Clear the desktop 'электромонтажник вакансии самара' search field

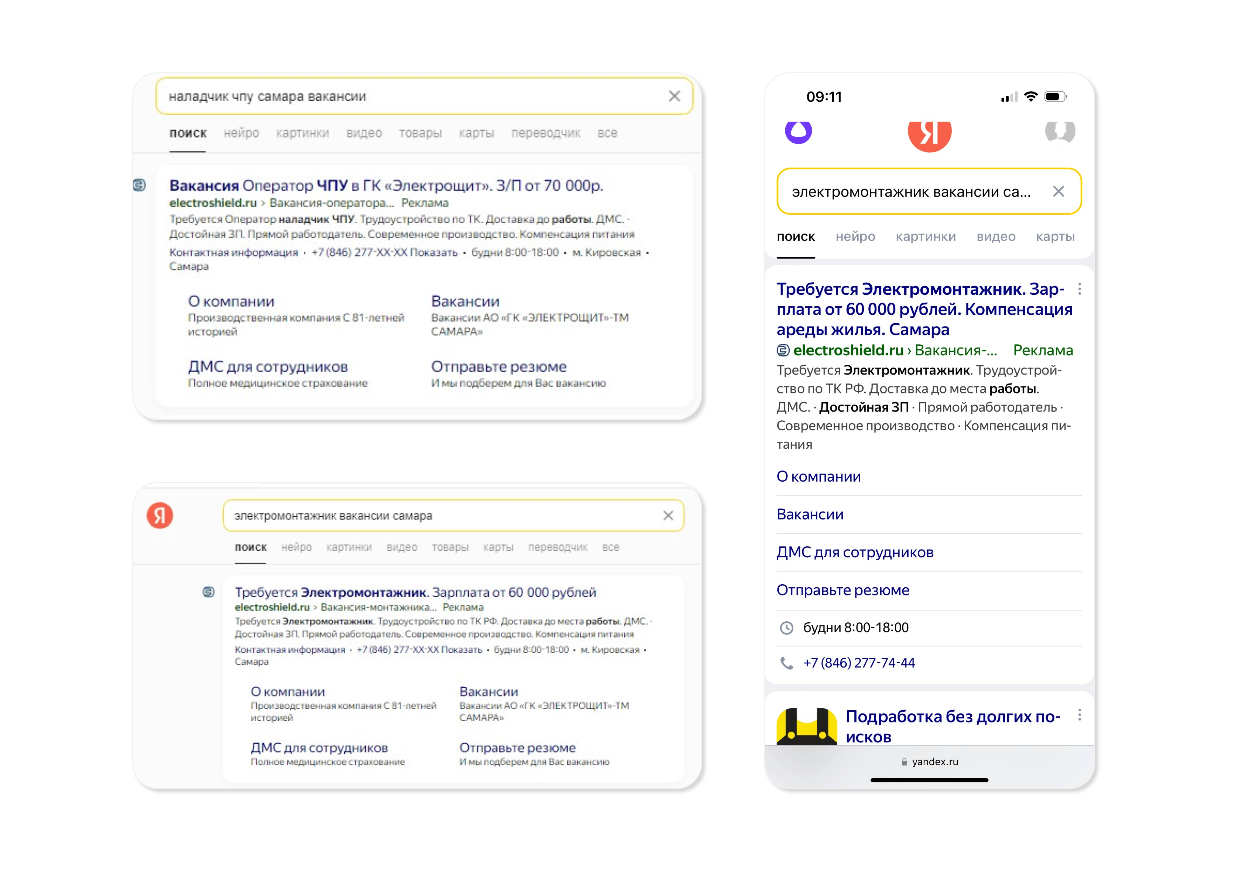click(x=668, y=515)
